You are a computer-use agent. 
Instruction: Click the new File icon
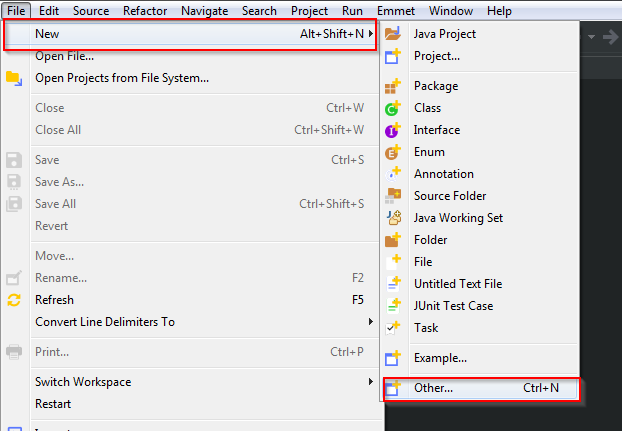[x=393, y=262]
